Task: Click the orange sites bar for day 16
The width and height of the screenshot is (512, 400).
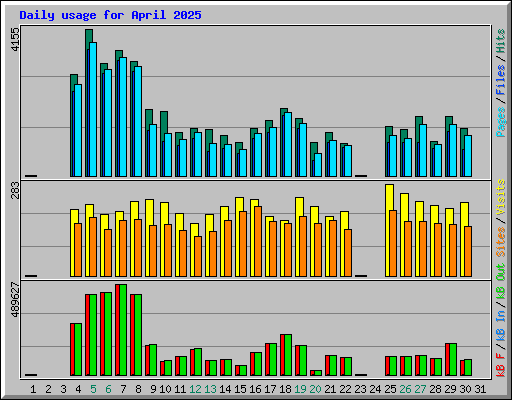Action: [x=258, y=241]
